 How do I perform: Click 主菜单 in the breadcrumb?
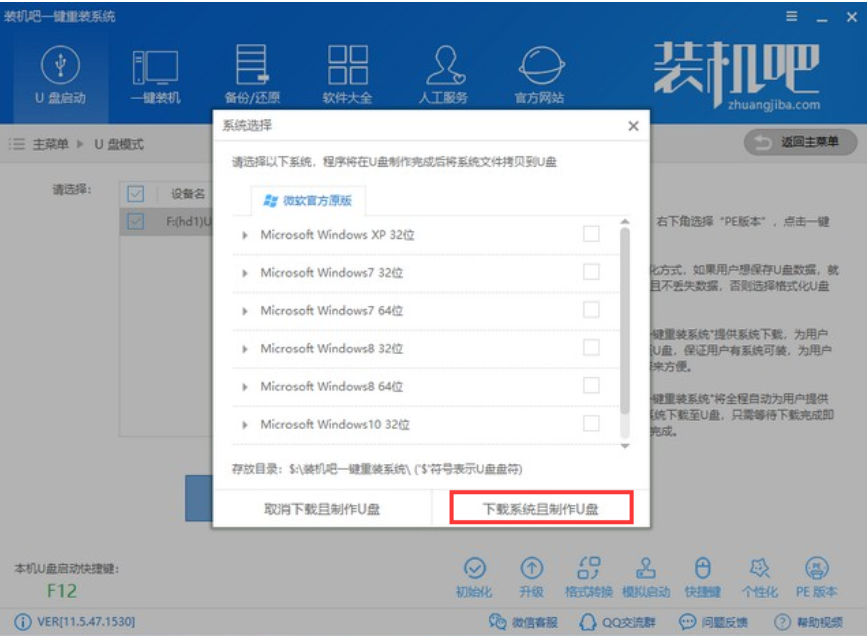point(50,144)
